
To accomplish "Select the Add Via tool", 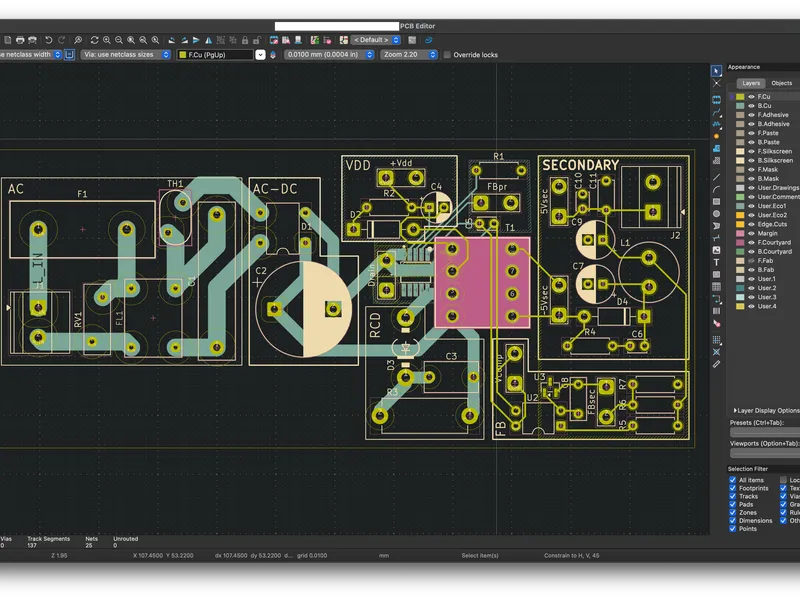I will 716,136.
